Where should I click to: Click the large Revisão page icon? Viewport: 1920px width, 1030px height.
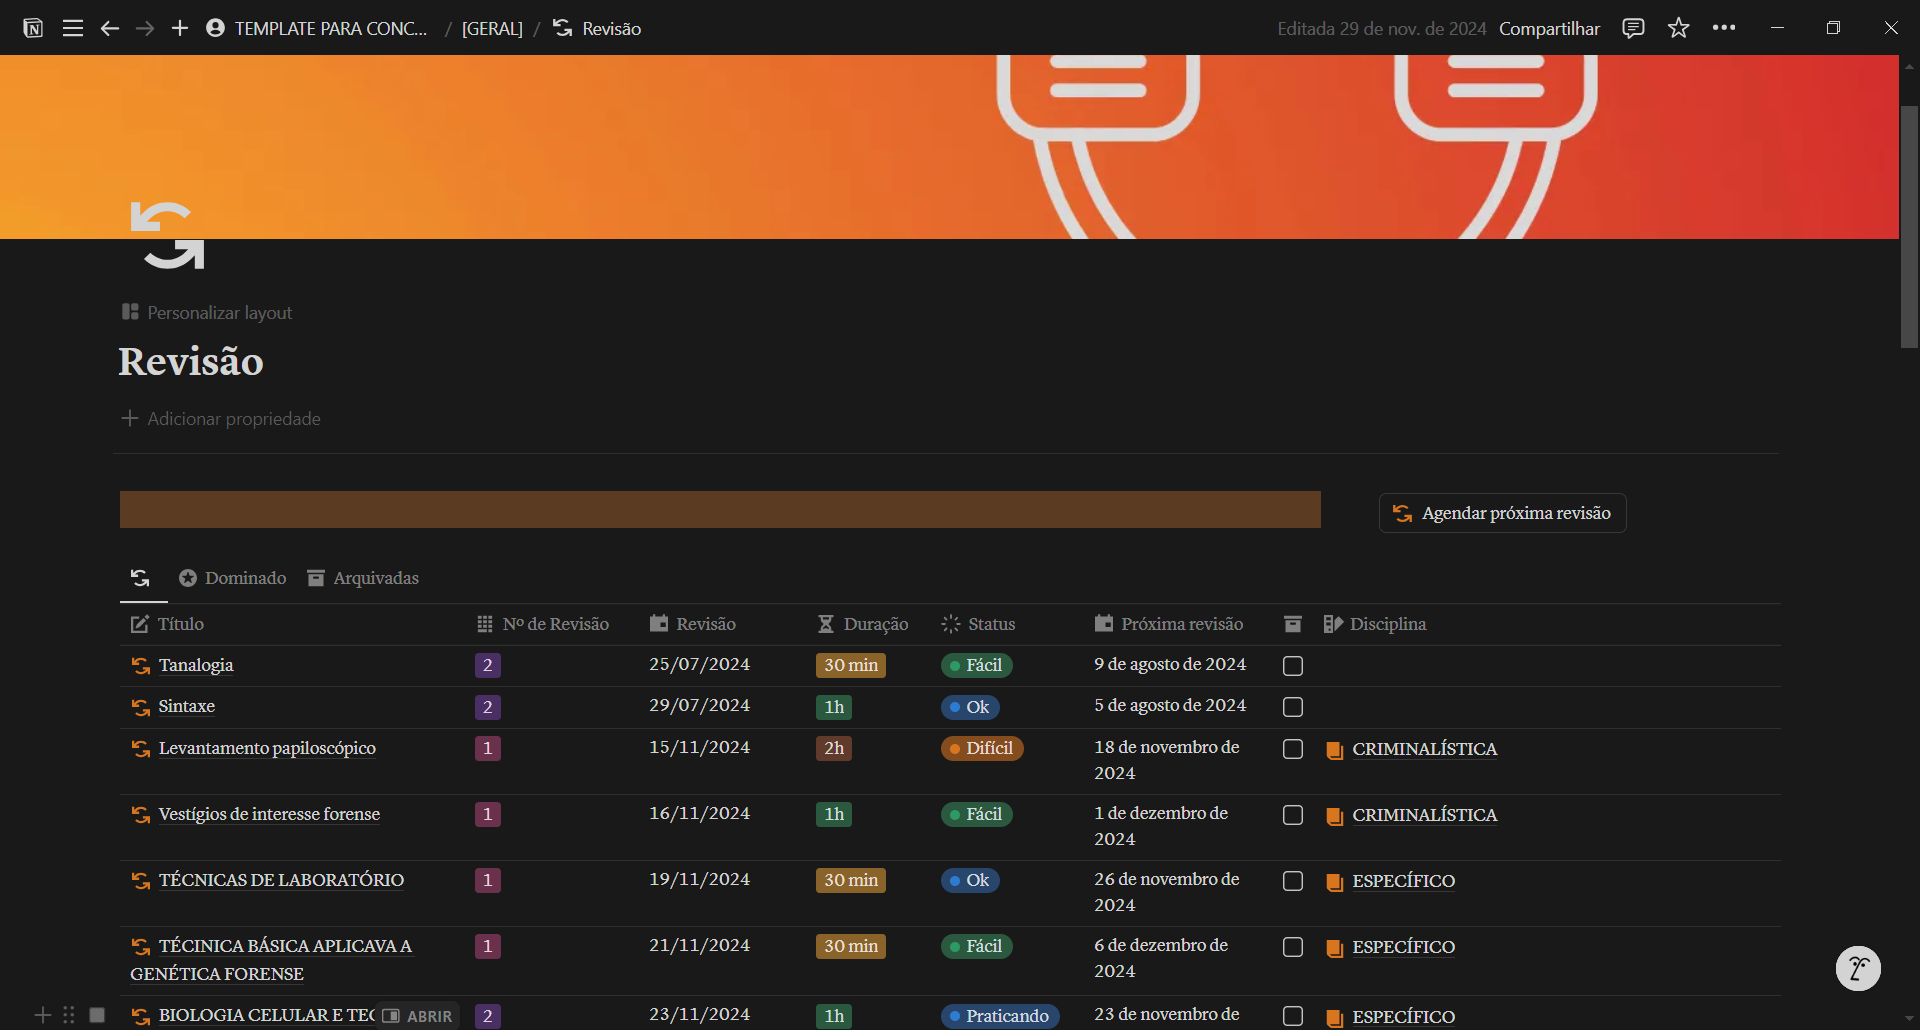[167, 236]
